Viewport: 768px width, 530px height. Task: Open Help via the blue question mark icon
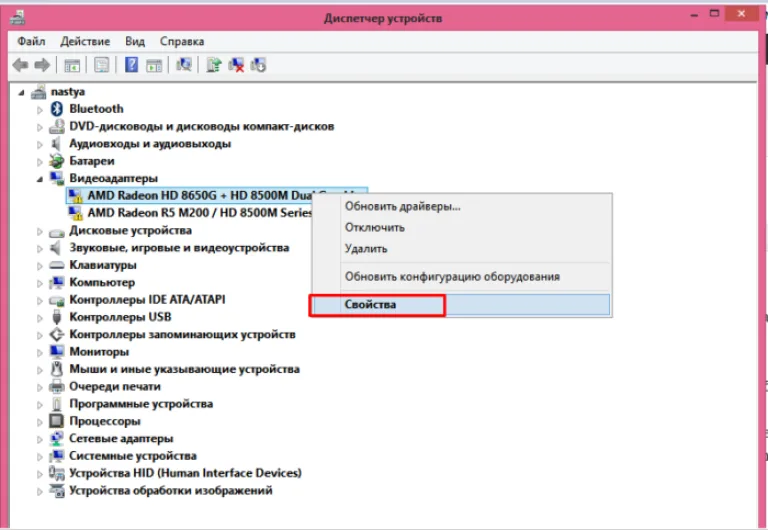click(131, 65)
